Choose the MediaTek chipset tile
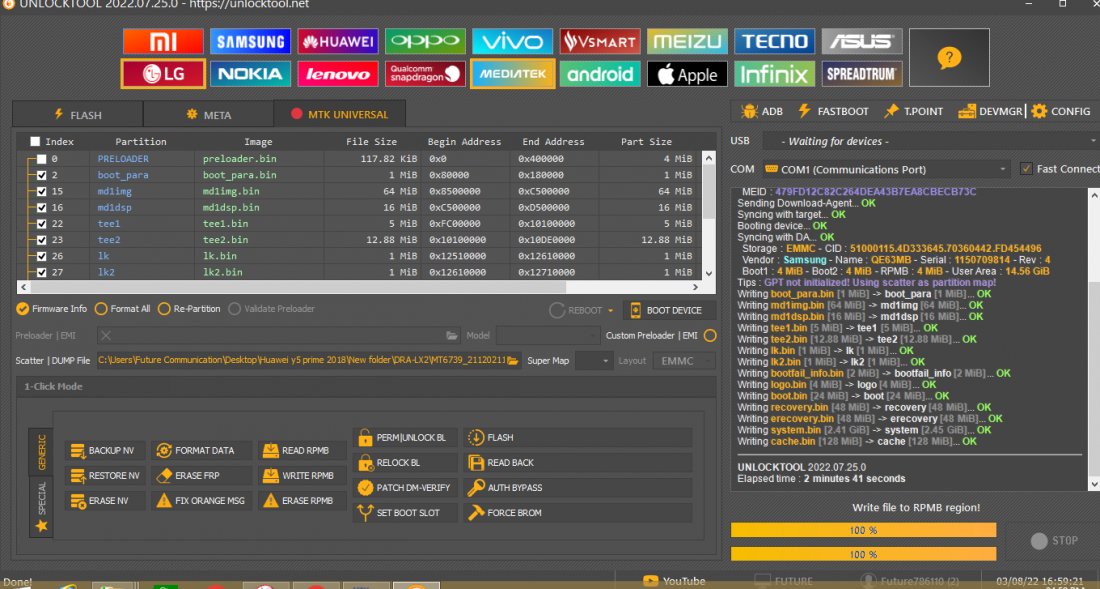Screen dimensions: 1100x589 (512, 74)
